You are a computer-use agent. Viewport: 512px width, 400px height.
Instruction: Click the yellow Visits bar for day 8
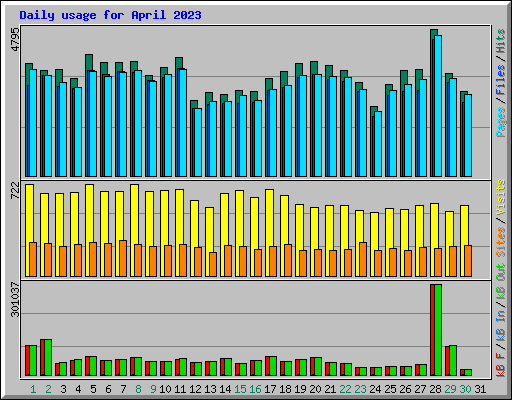134,230
